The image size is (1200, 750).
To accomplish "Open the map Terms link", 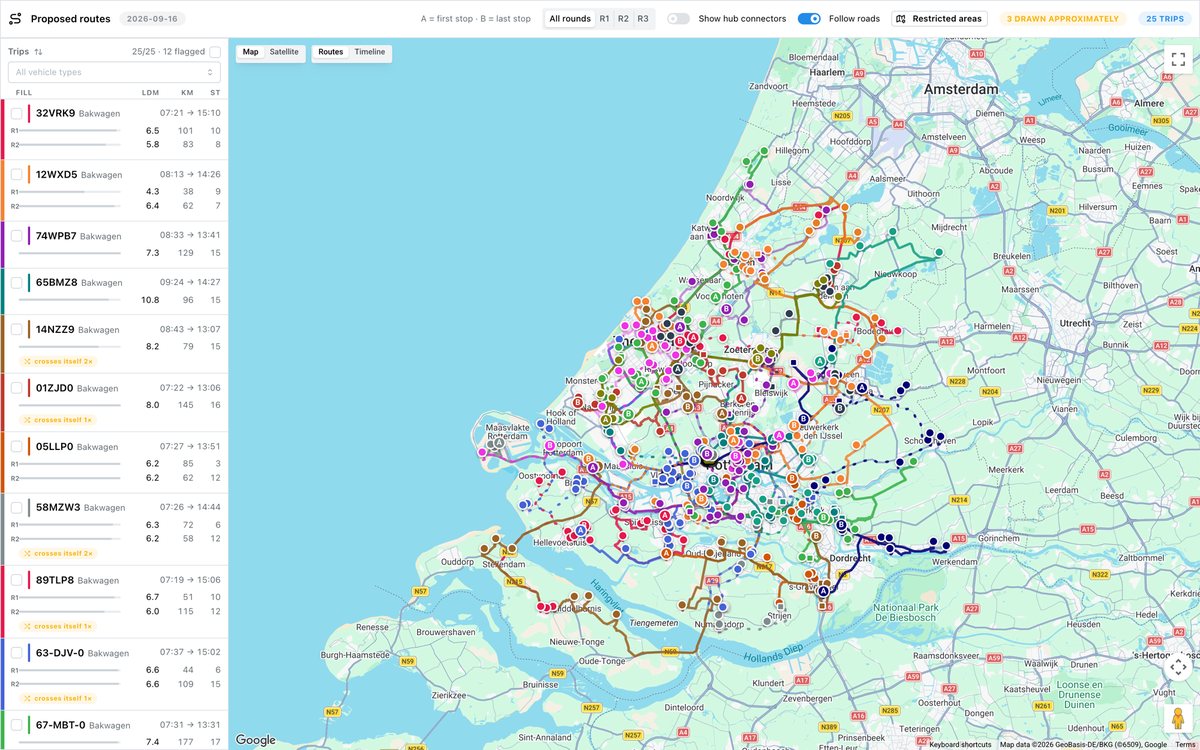I will point(1185,744).
